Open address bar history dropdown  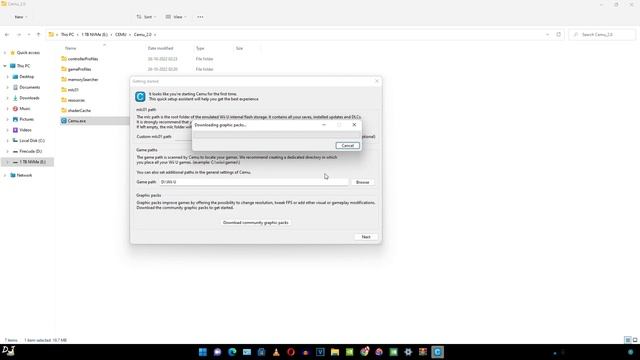click(x=547, y=35)
